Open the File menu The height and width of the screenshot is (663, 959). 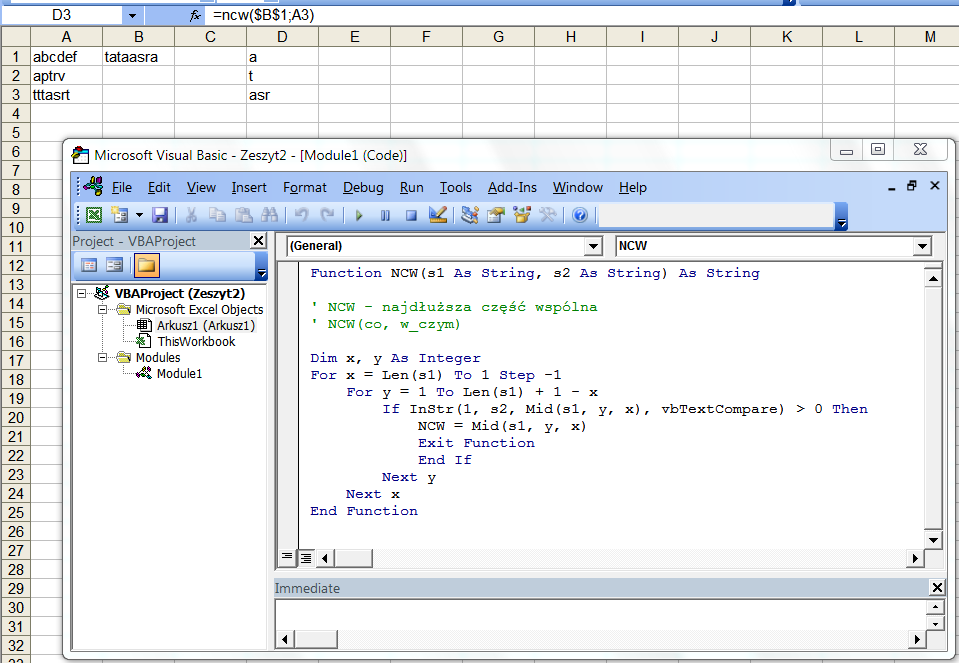tap(122, 187)
